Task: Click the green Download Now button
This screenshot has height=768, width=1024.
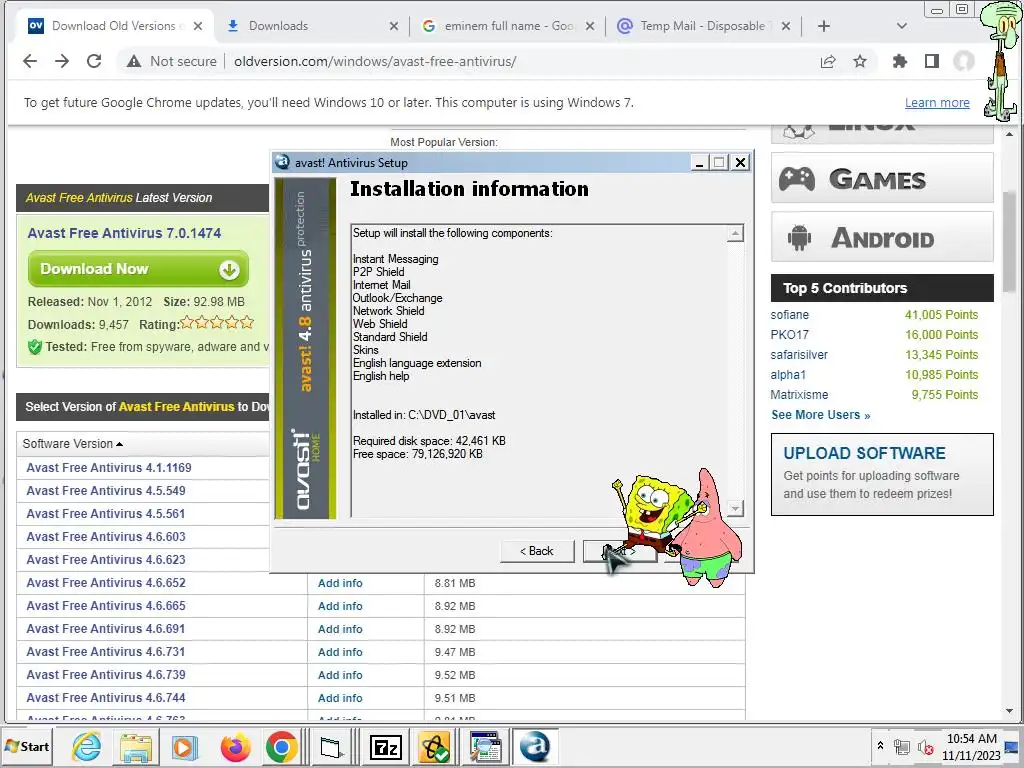Action: [138, 269]
